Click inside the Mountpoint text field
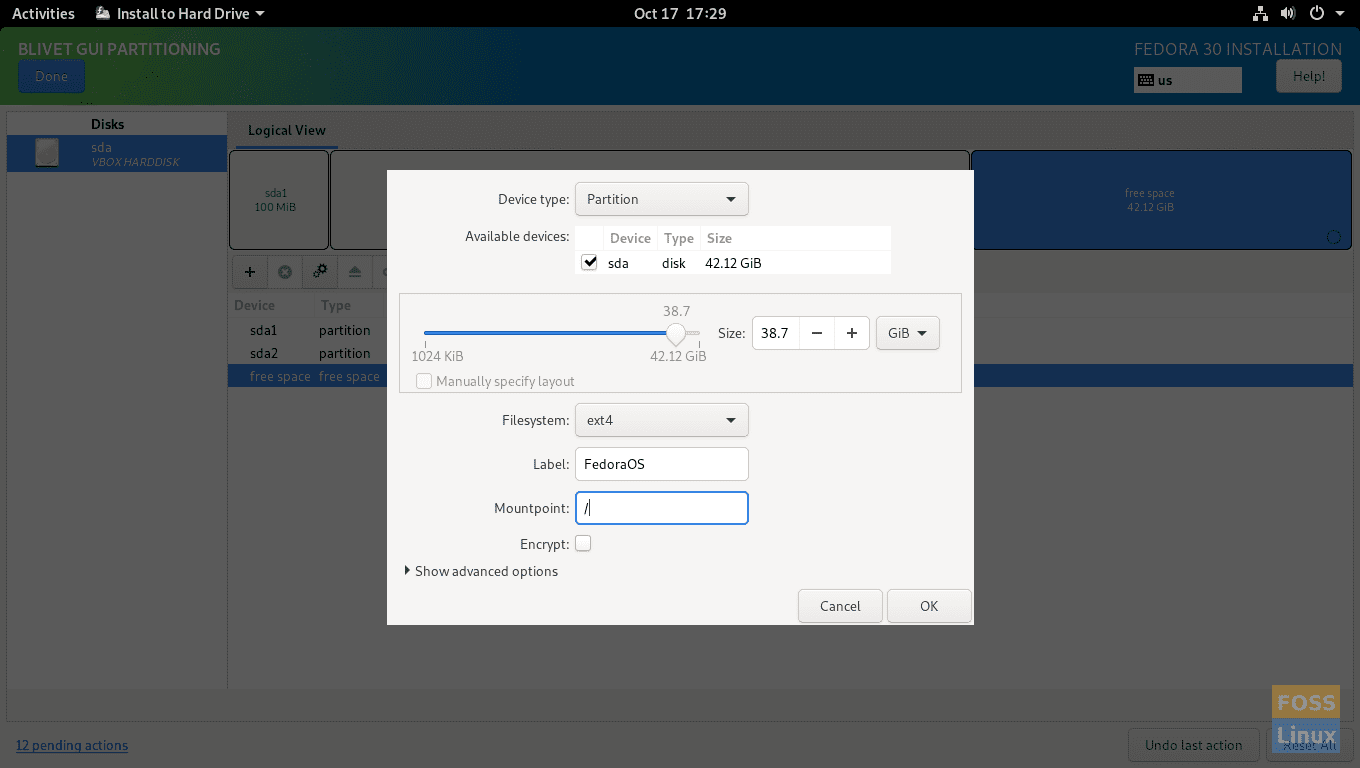The image size is (1360, 768). [661, 508]
